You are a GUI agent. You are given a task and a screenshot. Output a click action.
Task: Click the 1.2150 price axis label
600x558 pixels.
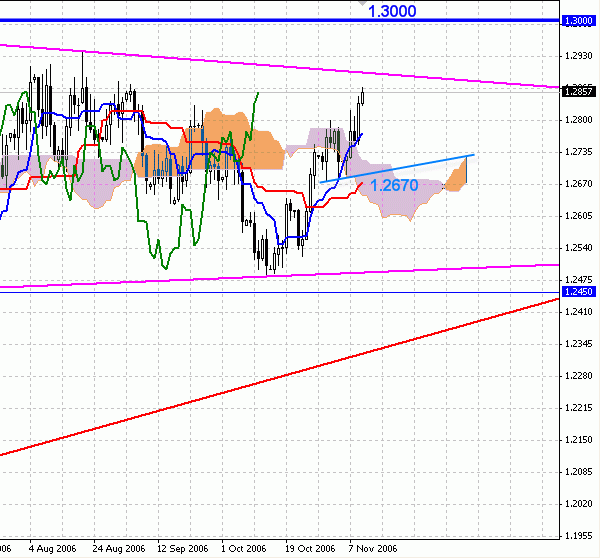click(579, 440)
